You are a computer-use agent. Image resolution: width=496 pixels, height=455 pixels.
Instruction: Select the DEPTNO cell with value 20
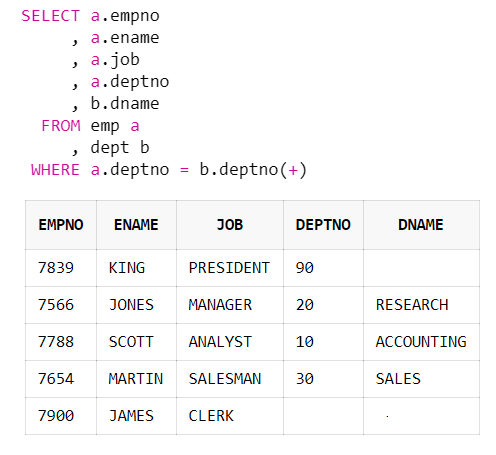(x=323, y=305)
